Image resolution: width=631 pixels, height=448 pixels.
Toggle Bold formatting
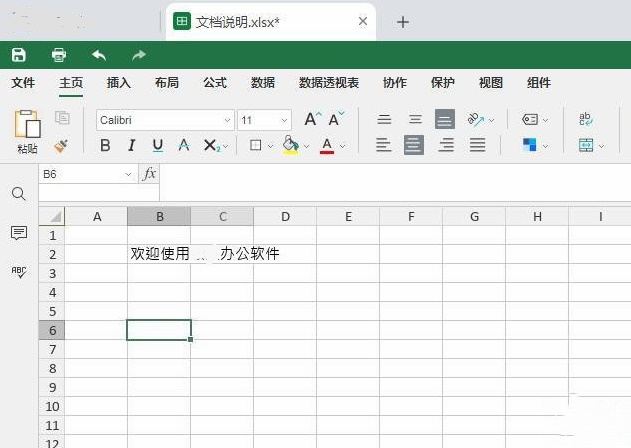coord(105,145)
